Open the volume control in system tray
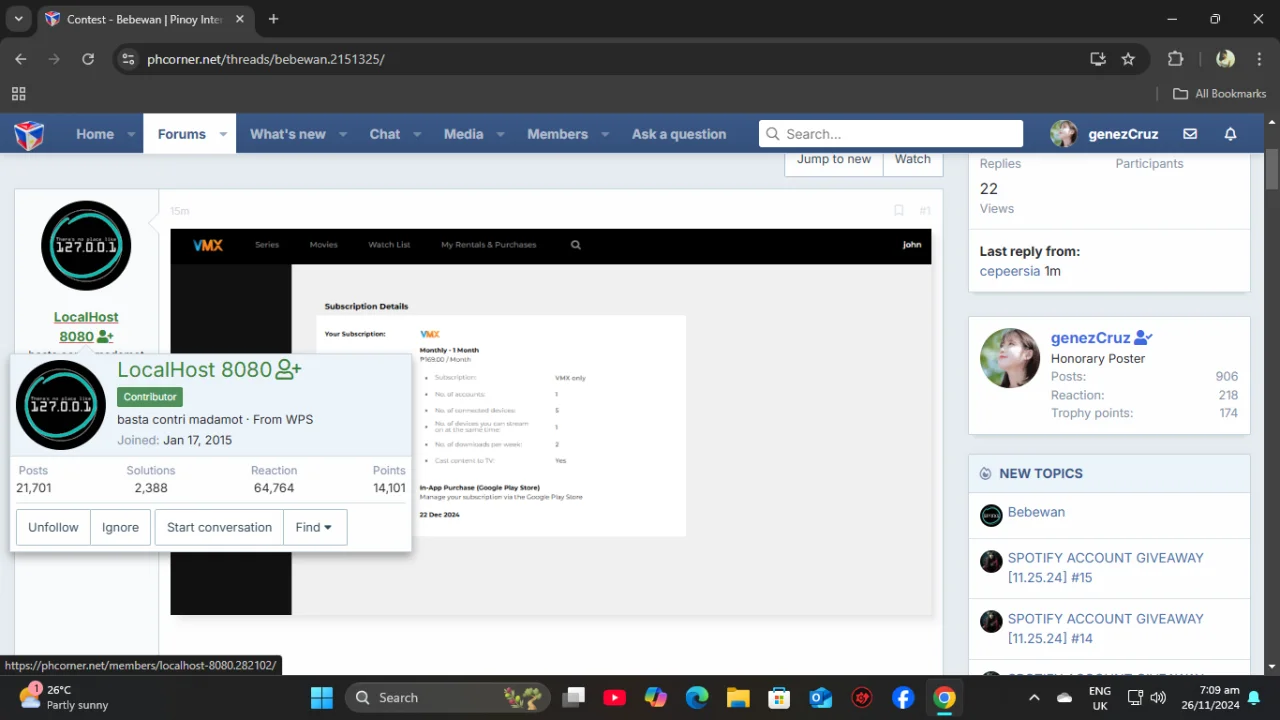 [1158, 698]
